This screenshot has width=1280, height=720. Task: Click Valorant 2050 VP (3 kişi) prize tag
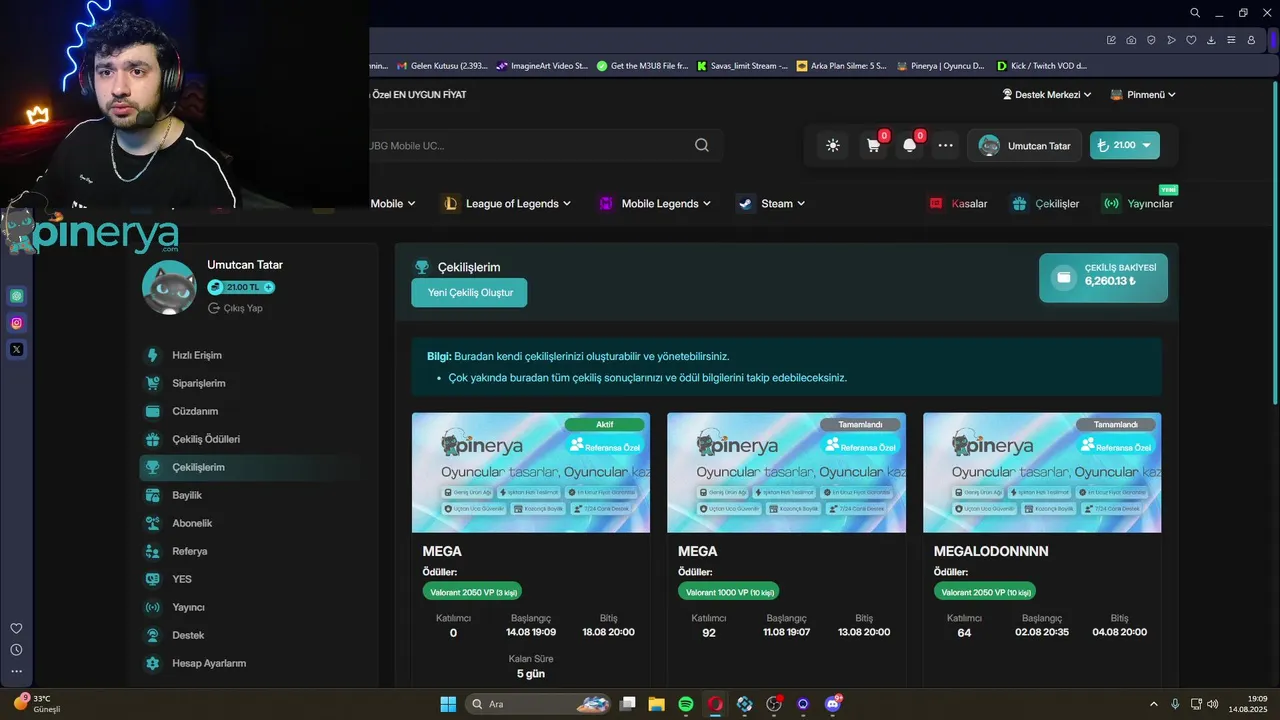point(472,592)
